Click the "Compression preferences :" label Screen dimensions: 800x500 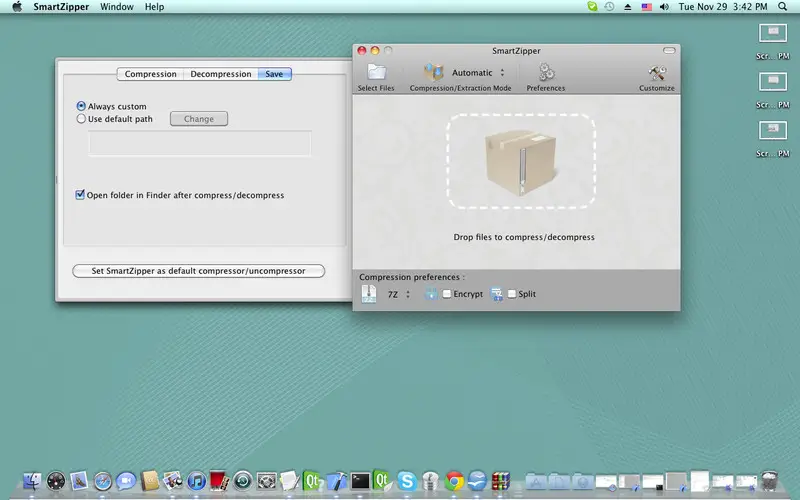click(412, 277)
